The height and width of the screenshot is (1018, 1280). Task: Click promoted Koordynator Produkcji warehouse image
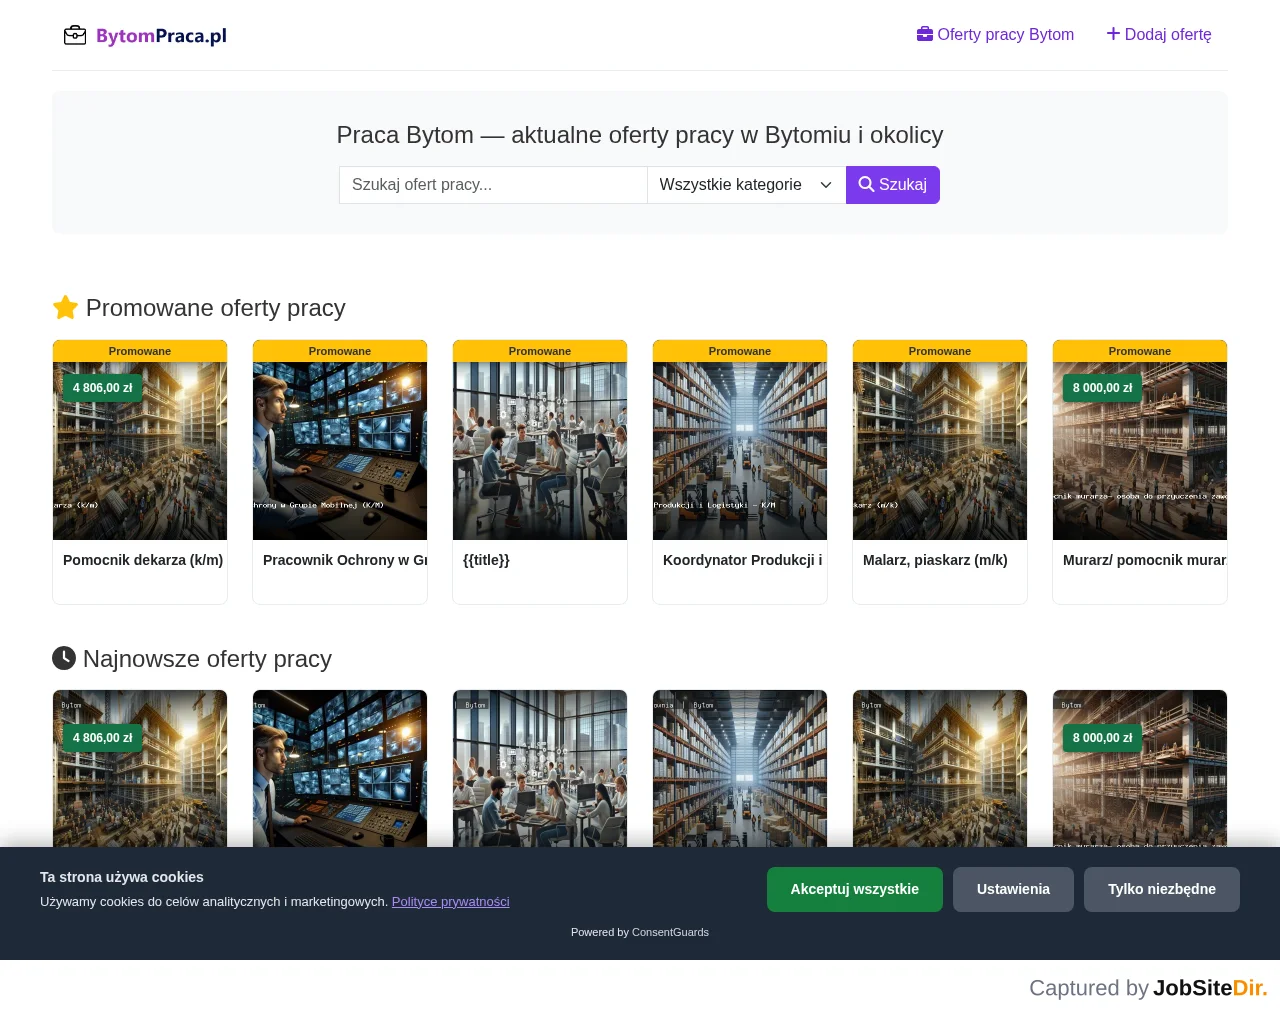point(740,451)
